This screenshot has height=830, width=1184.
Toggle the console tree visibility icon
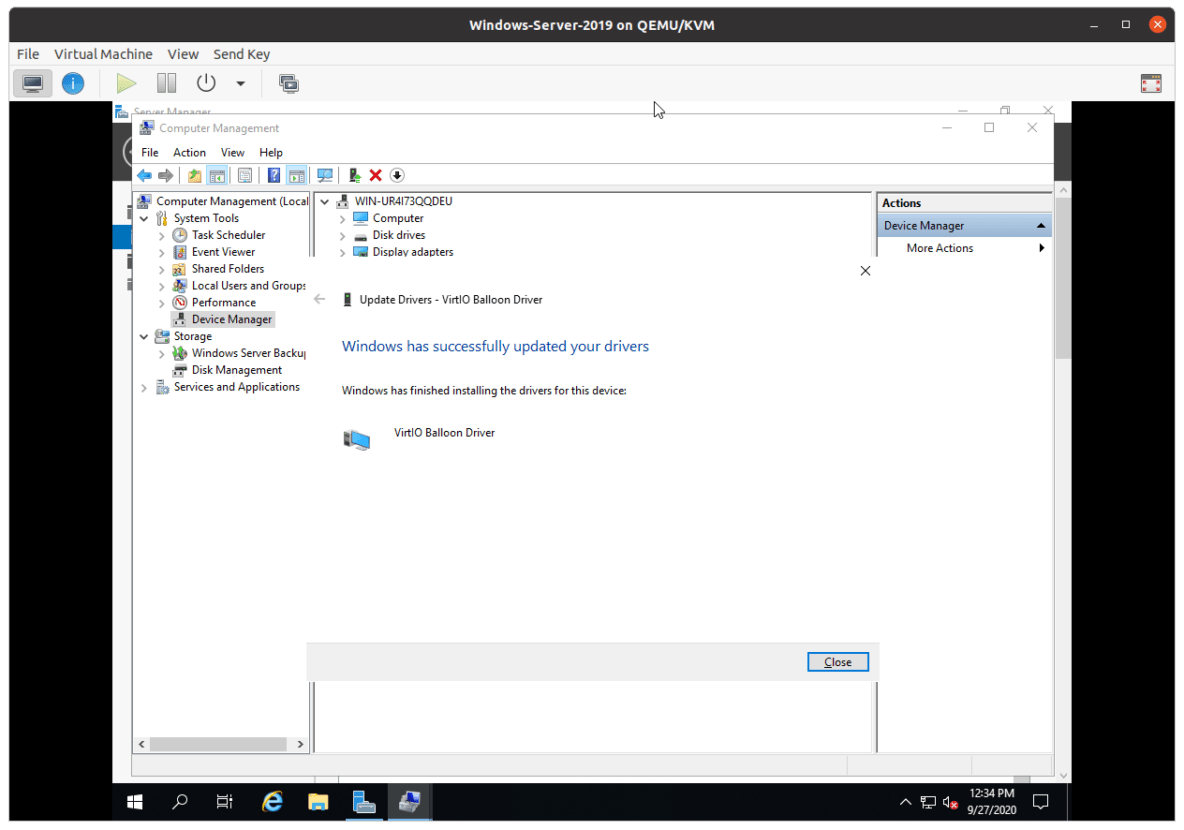tap(218, 175)
